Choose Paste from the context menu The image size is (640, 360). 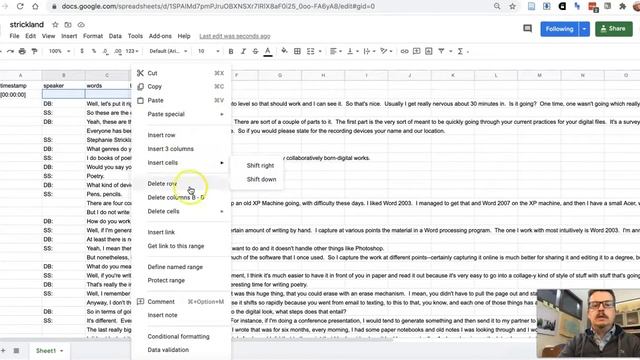[180, 100]
